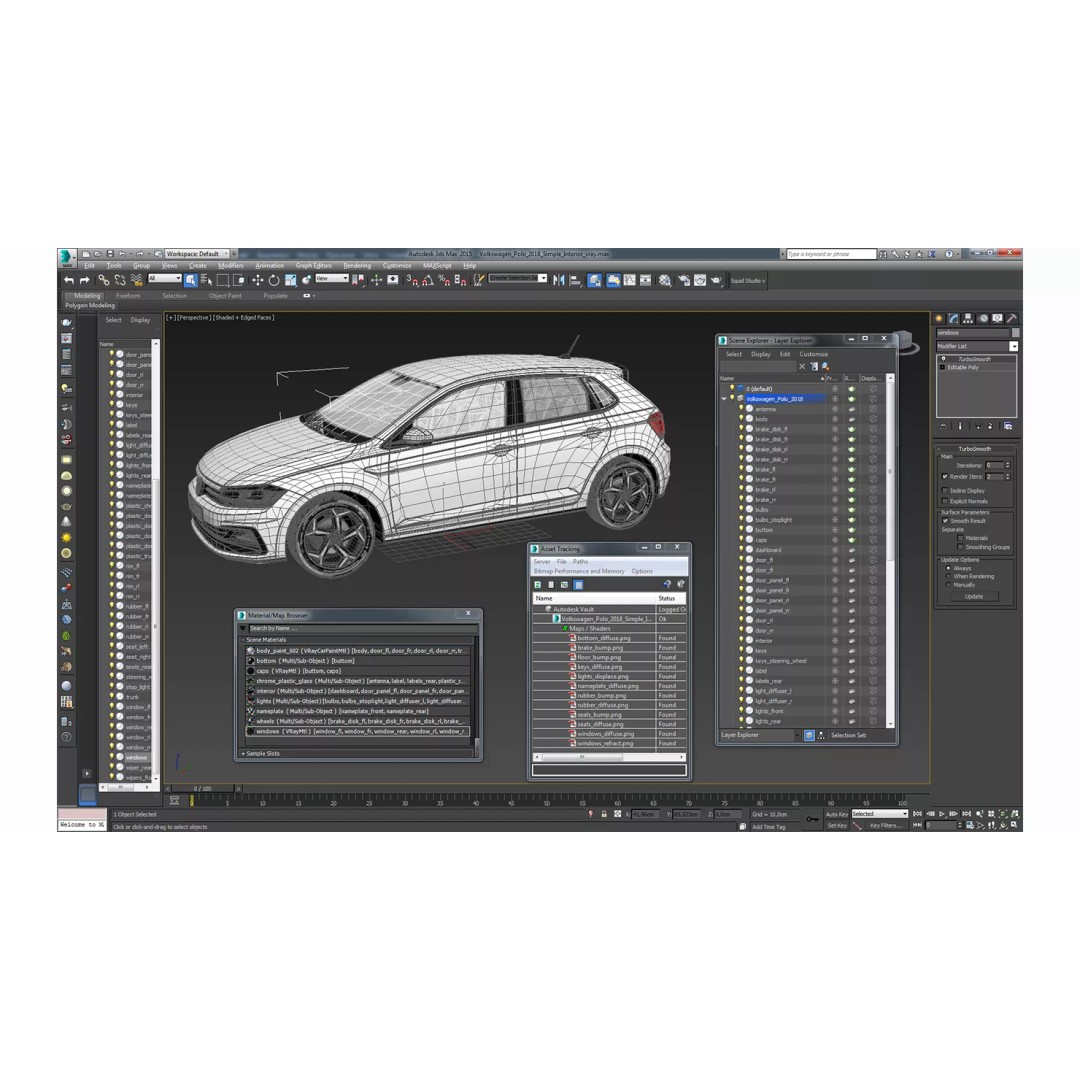Open the Modifiers menu

coord(231,266)
